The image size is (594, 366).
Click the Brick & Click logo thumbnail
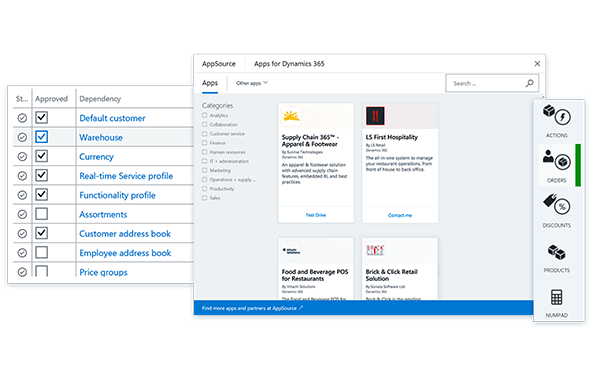coord(375,250)
